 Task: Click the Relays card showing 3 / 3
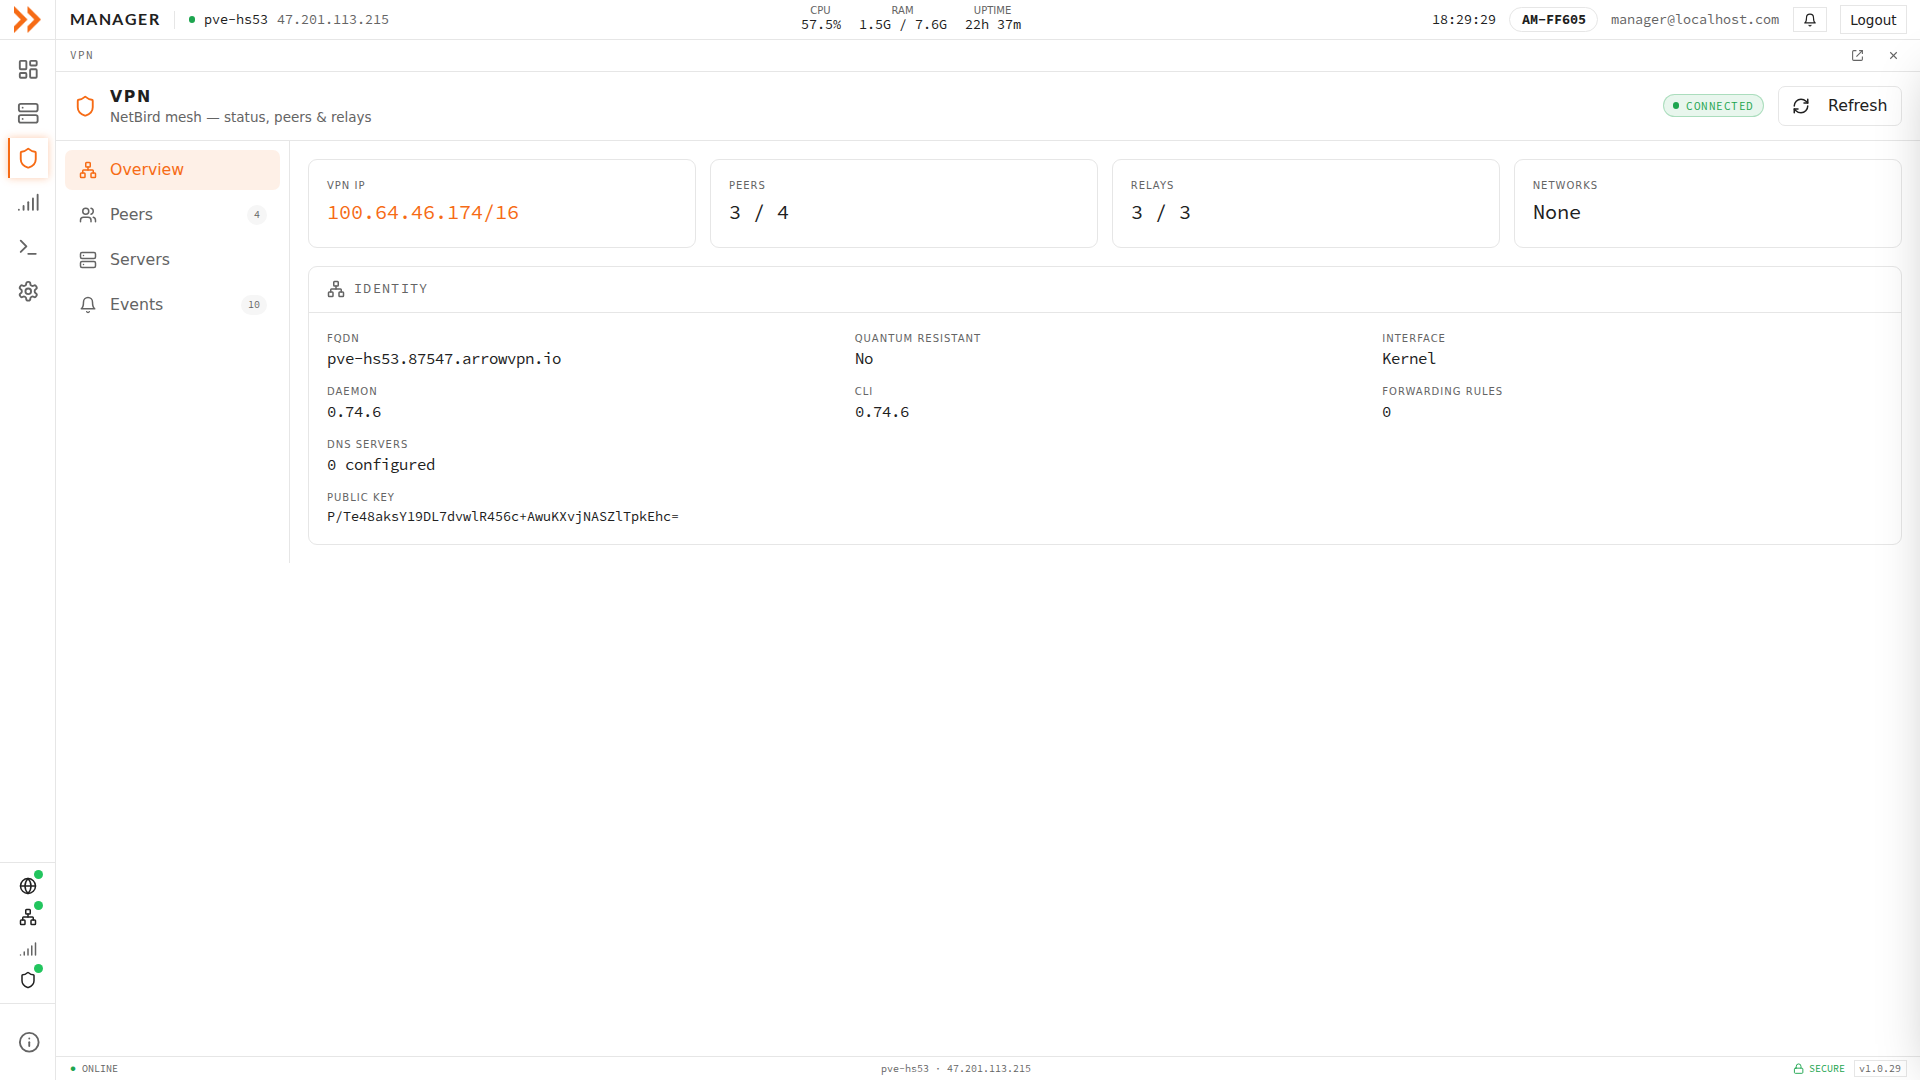pos(1305,204)
